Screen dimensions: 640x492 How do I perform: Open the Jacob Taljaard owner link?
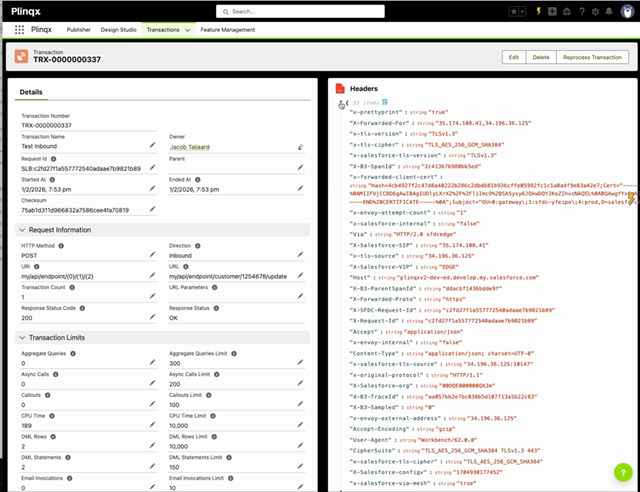[x=189, y=147]
